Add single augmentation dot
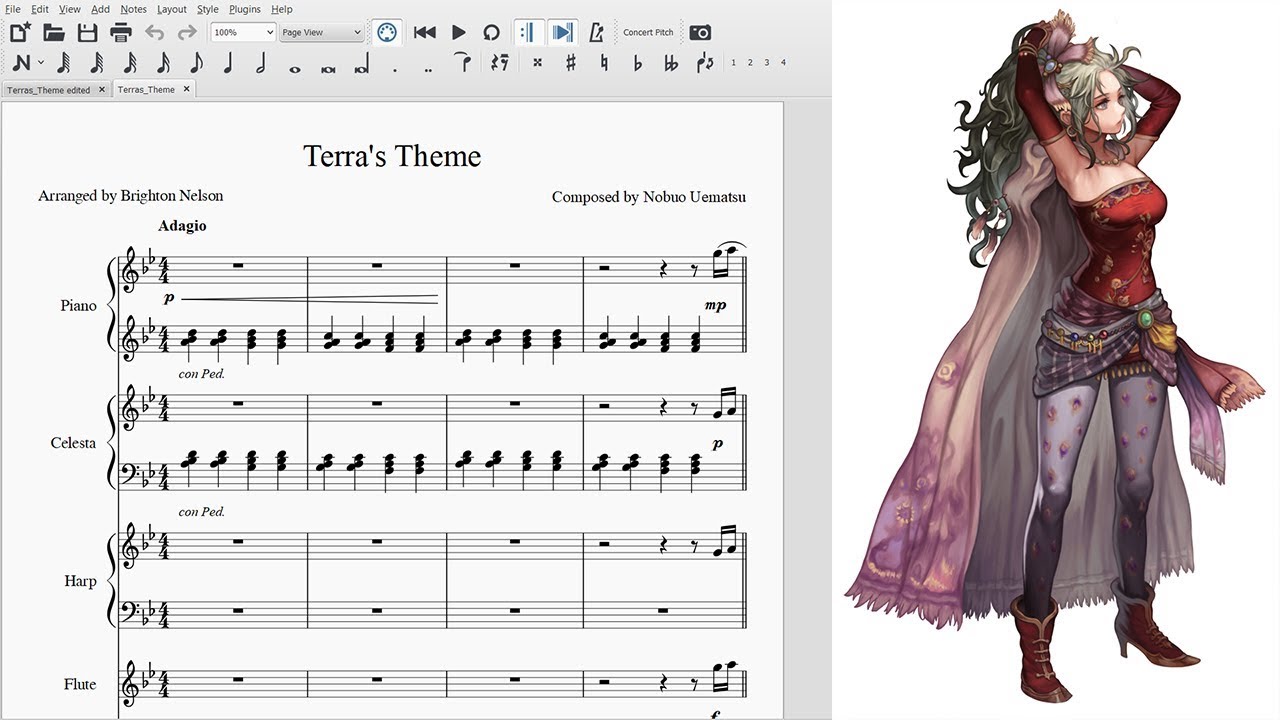 [x=395, y=69]
